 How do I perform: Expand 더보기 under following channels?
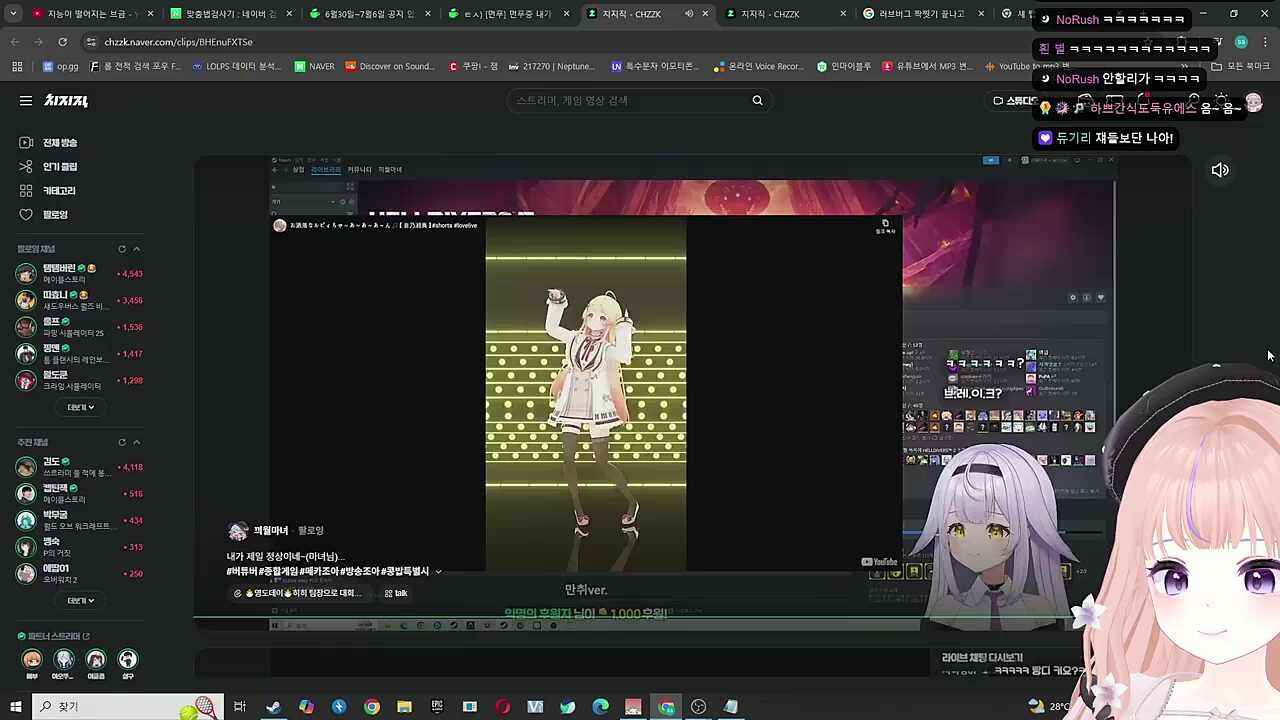80,407
